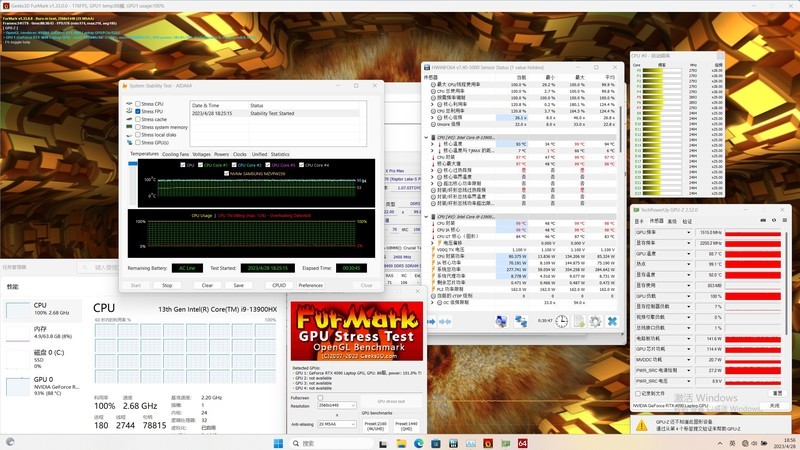The width and height of the screenshot is (800, 450).
Task: Enable Stress CPU checkbox in AIDA64
Action: click(x=138, y=104)
